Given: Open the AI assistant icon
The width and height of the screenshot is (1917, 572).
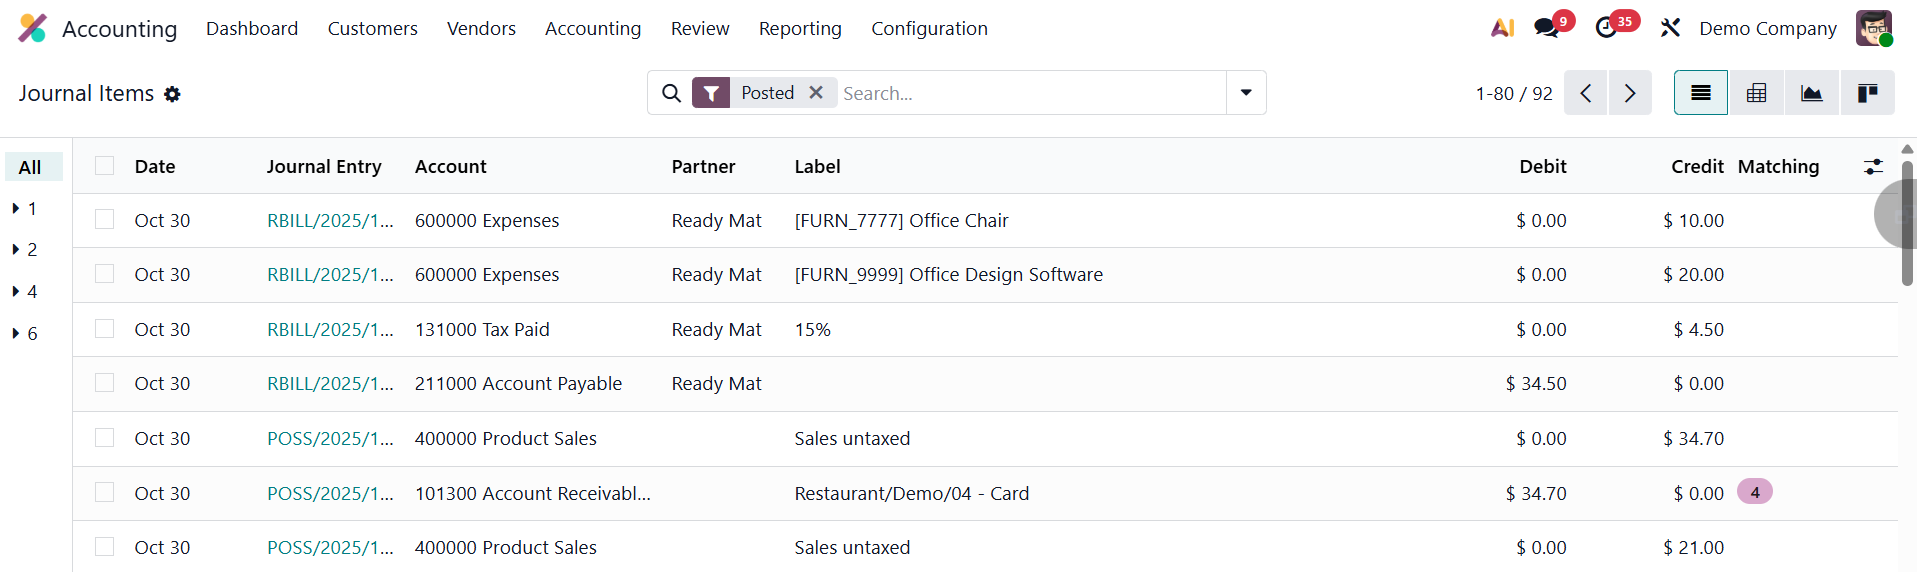Looking at the screenshot, I should click(x=1501, y=28).
